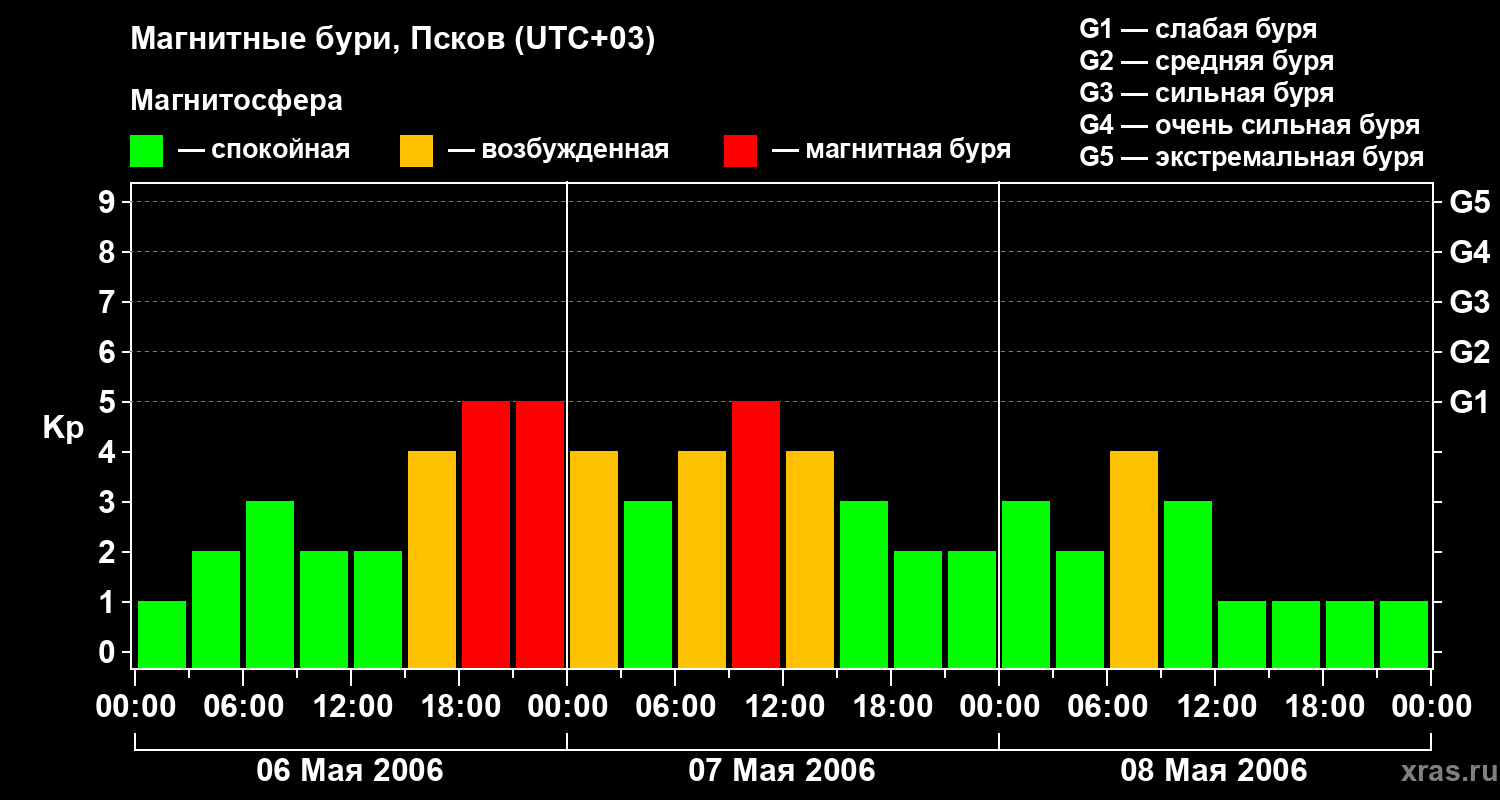1500x800 pixels.
Task: Click the last red bar on 06 Мая
Action: 540,535
